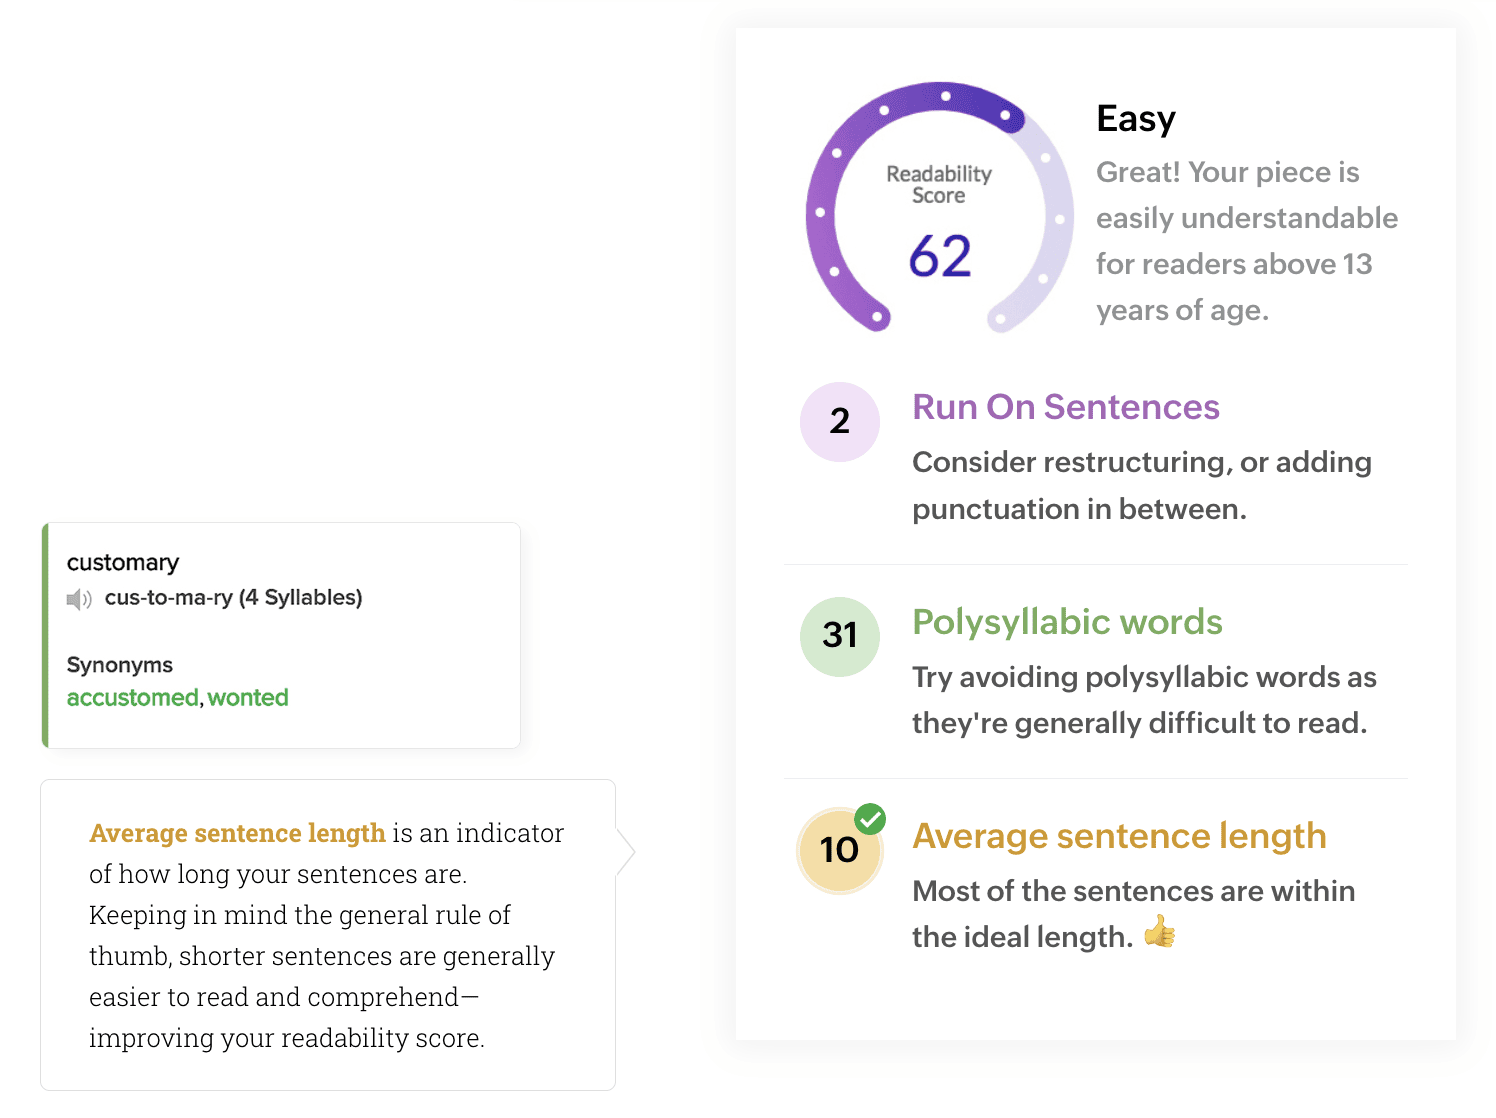This screenshot has height=1118, width=1496.
Task: Select the synonym 'accustomed'
Action: point(132,698)
